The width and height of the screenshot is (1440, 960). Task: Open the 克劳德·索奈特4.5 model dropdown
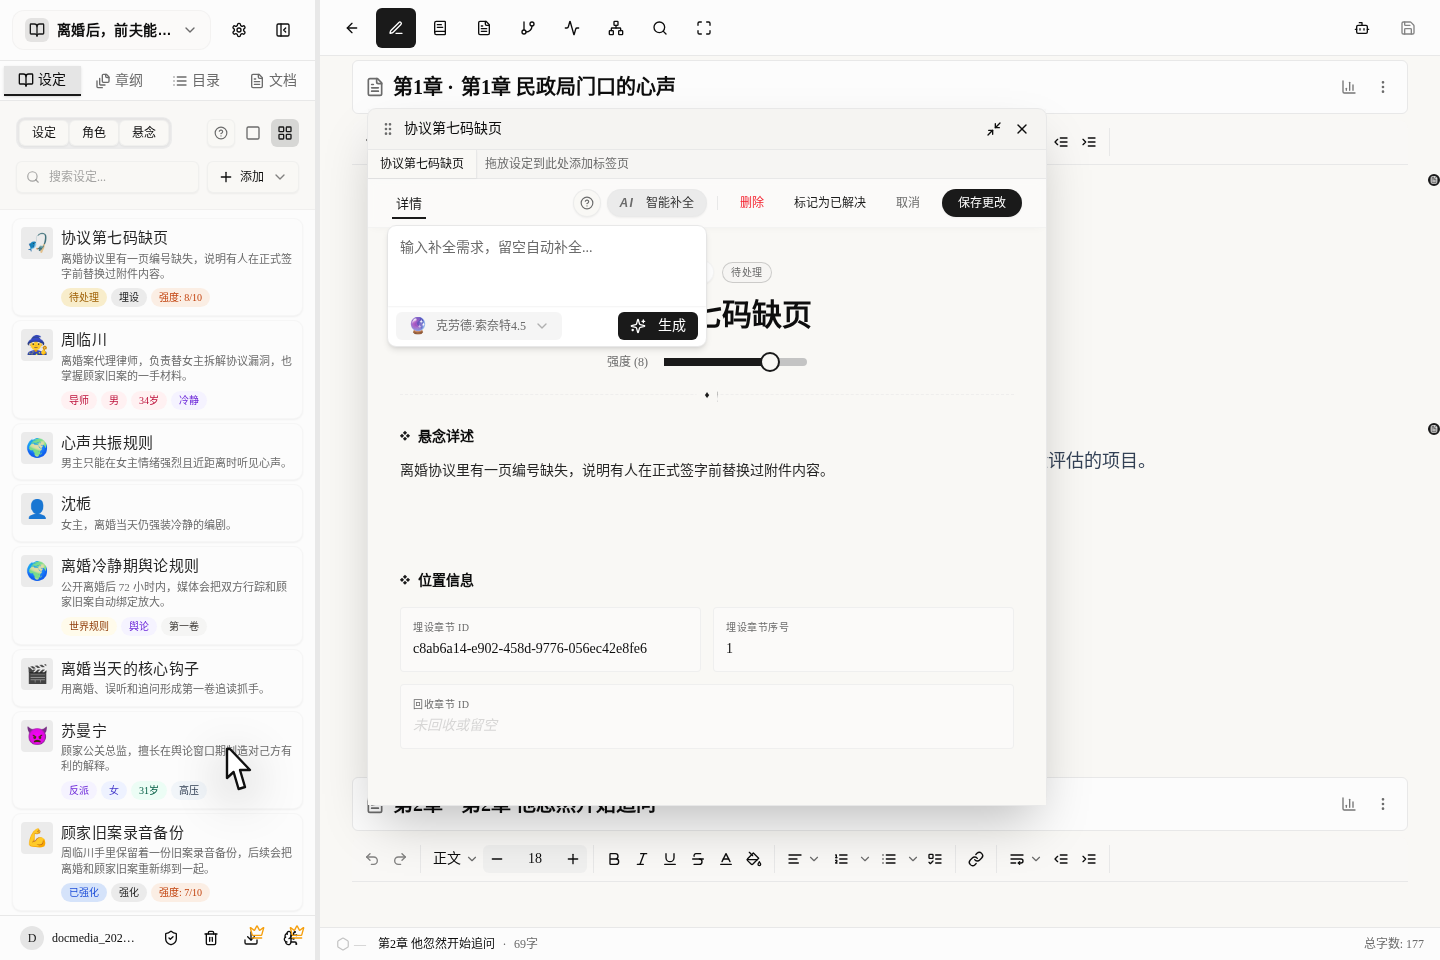coord(478,325)
